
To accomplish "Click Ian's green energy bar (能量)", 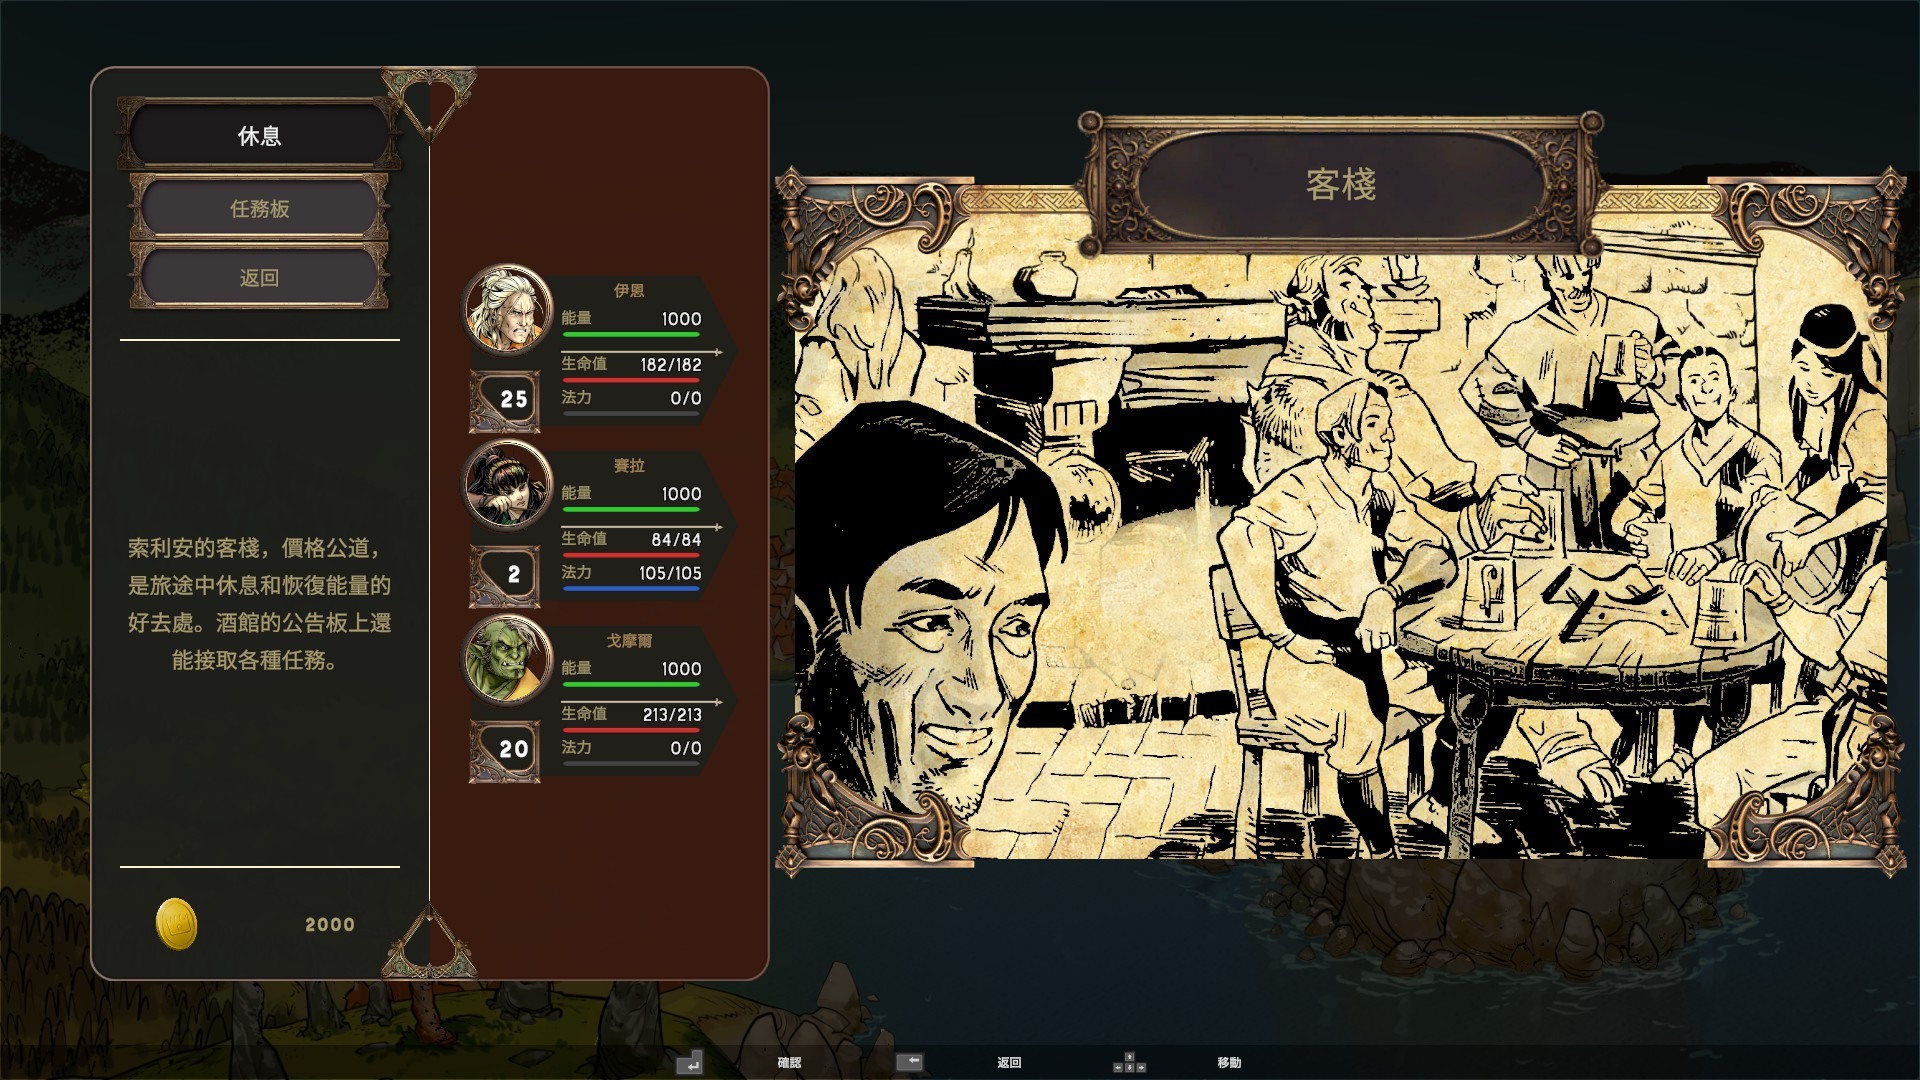I will click(x=630, y=335).
